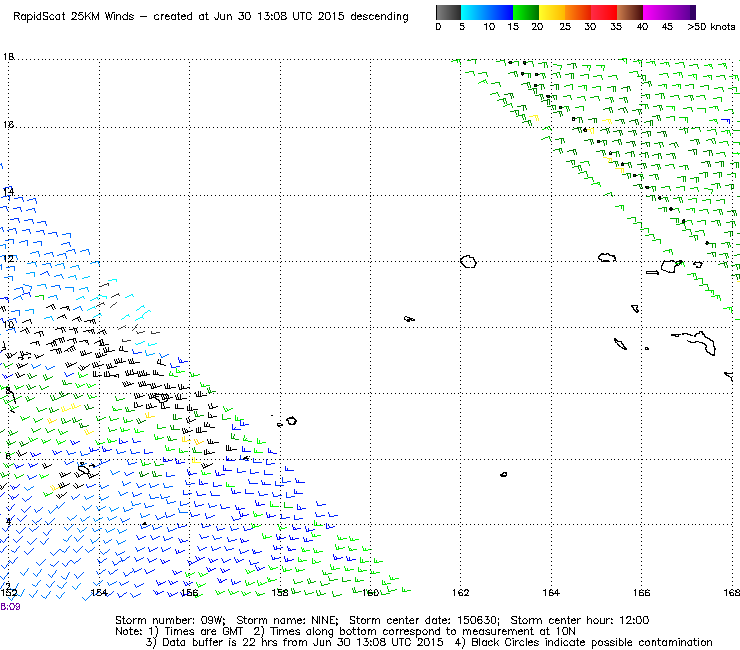Click the longitude label "156" on bottom axis

pyautogui.click(x=189, y=592)
